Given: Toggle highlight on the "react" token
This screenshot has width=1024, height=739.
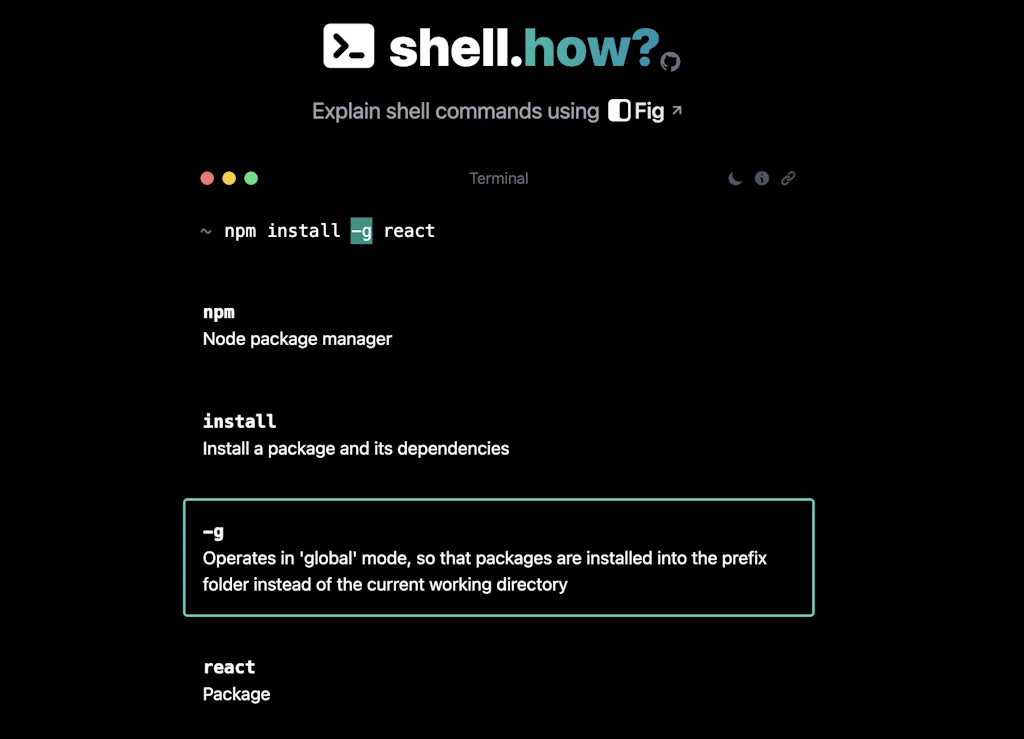Looking at the screenshot, I should [x=409, y=231].
